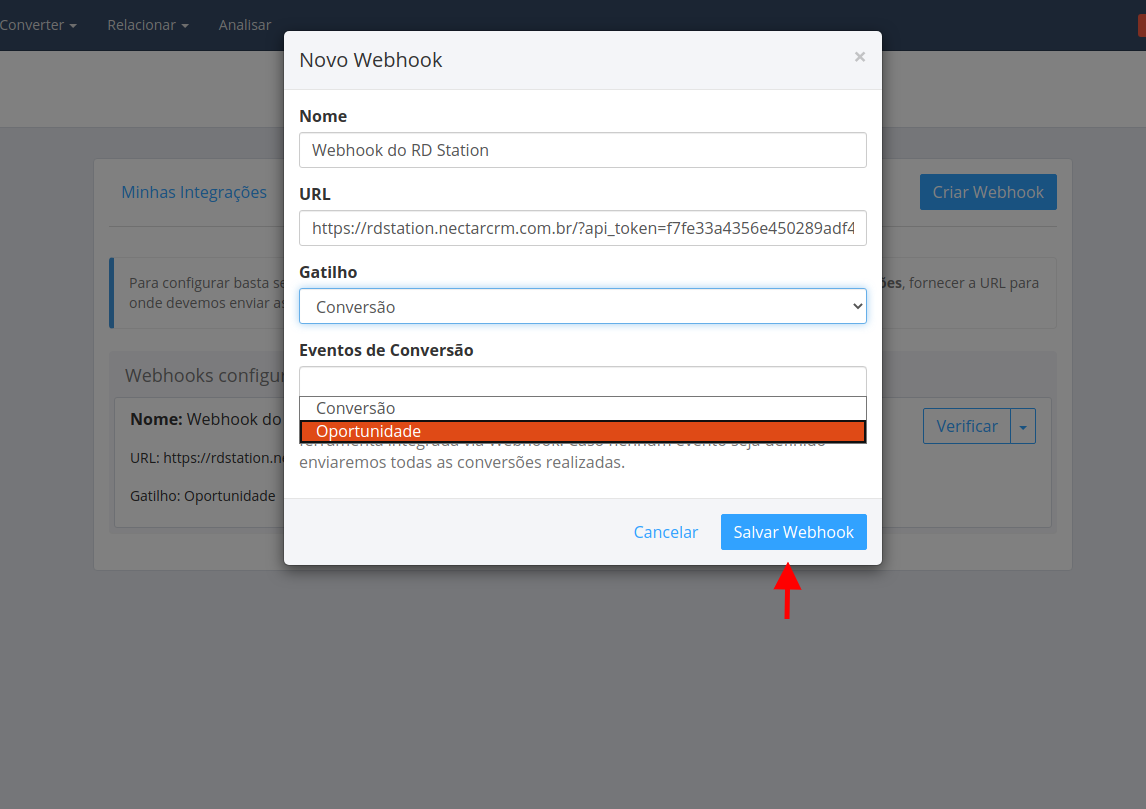Click the Webhooks configurados heading
1146x809 pixels.
(205, 376)
